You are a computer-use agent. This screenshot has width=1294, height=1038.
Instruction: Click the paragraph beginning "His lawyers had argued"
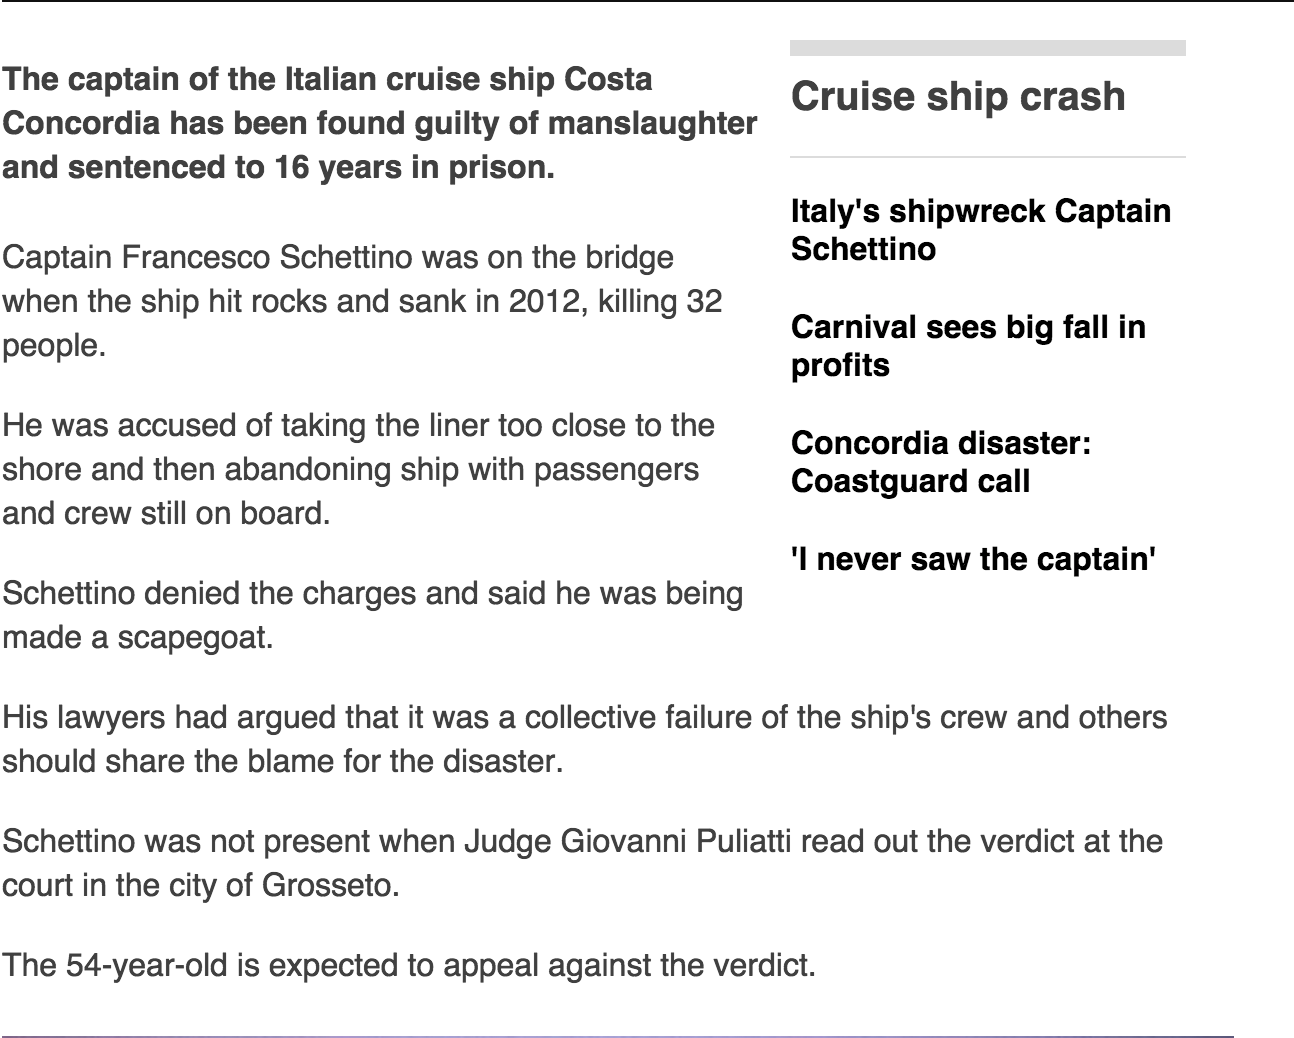584,739
